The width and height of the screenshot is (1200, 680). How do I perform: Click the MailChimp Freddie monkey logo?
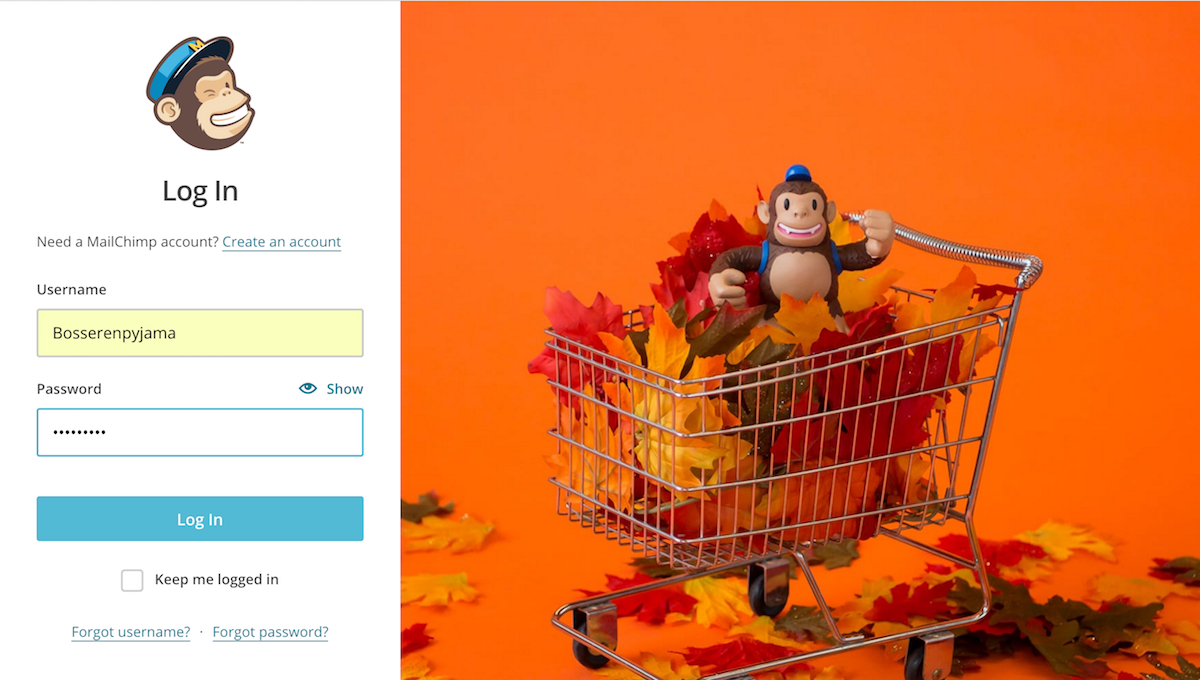click(200, 93)
